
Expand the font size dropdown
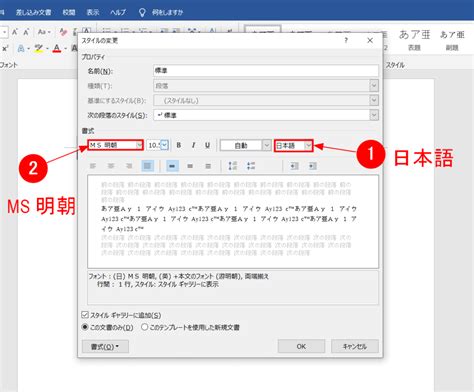click(x=165, y=145)
